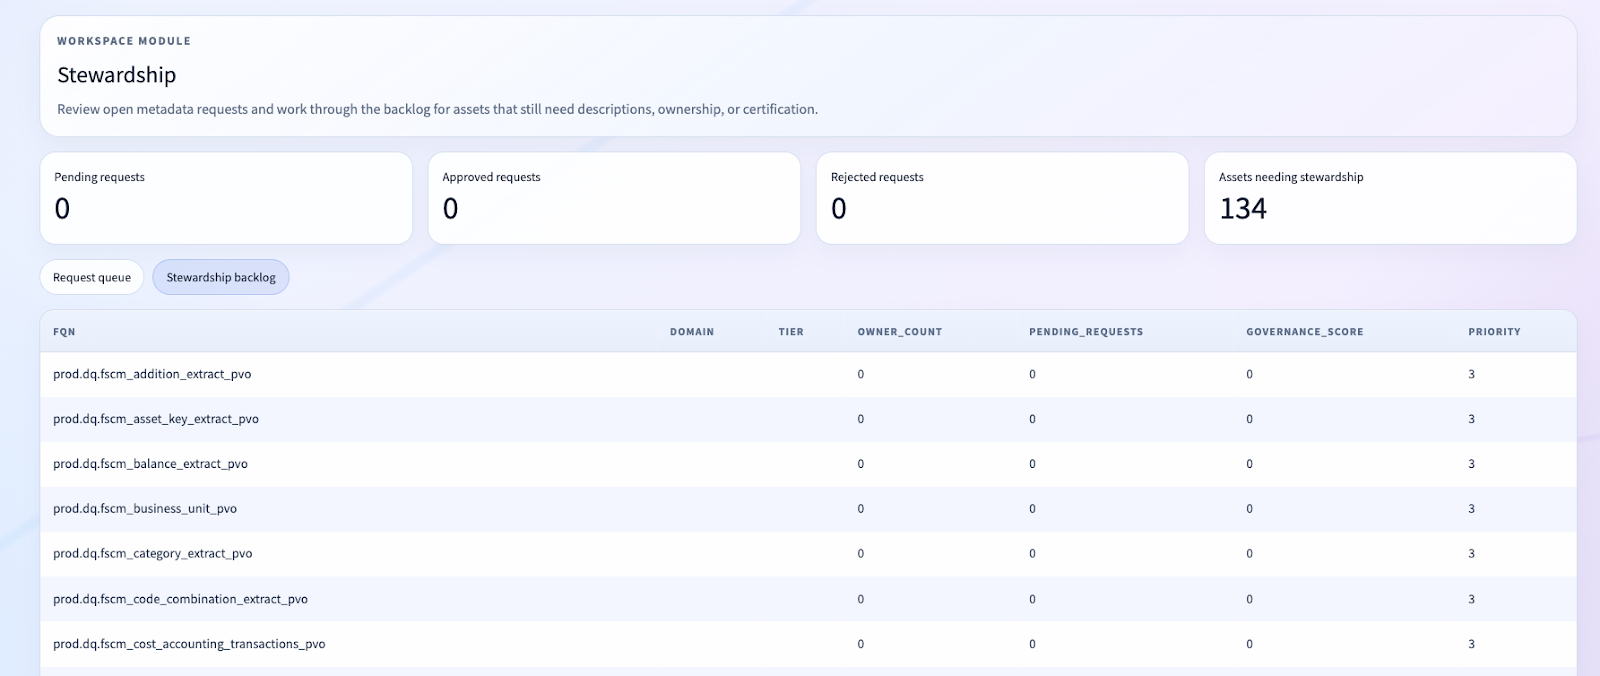Sort table by OWNER_COUNT header
Image resolution: width=1600 pixels, height=676 pixels.
tap(899, 332)
